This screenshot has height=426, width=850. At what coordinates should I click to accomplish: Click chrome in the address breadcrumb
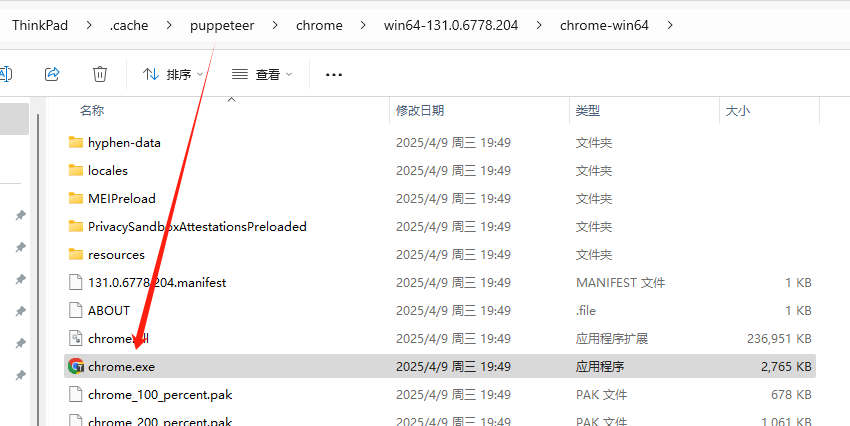[x=319, y=25]
